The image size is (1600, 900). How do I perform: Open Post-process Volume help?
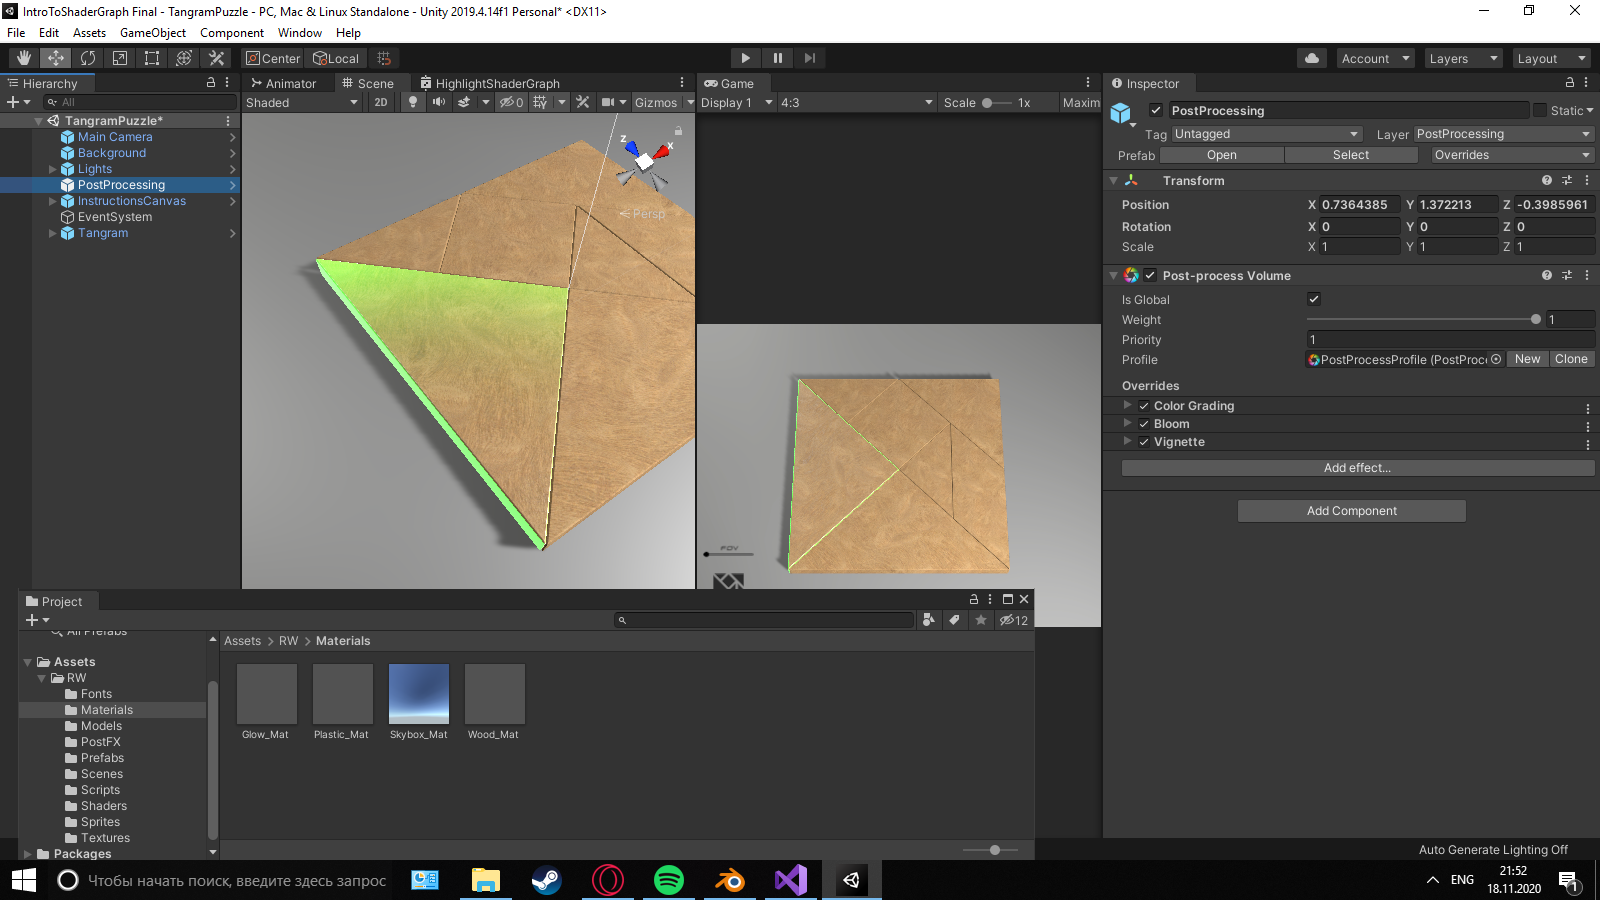[1547, 275]
